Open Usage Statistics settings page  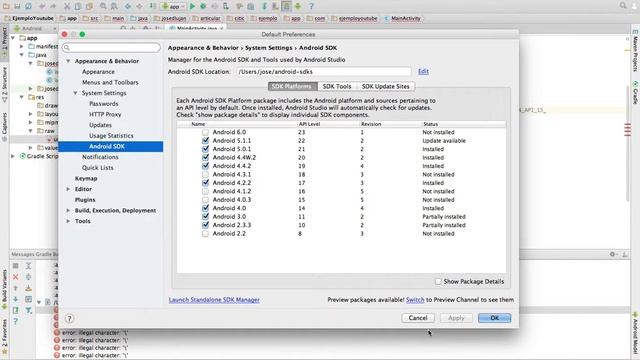111,136
